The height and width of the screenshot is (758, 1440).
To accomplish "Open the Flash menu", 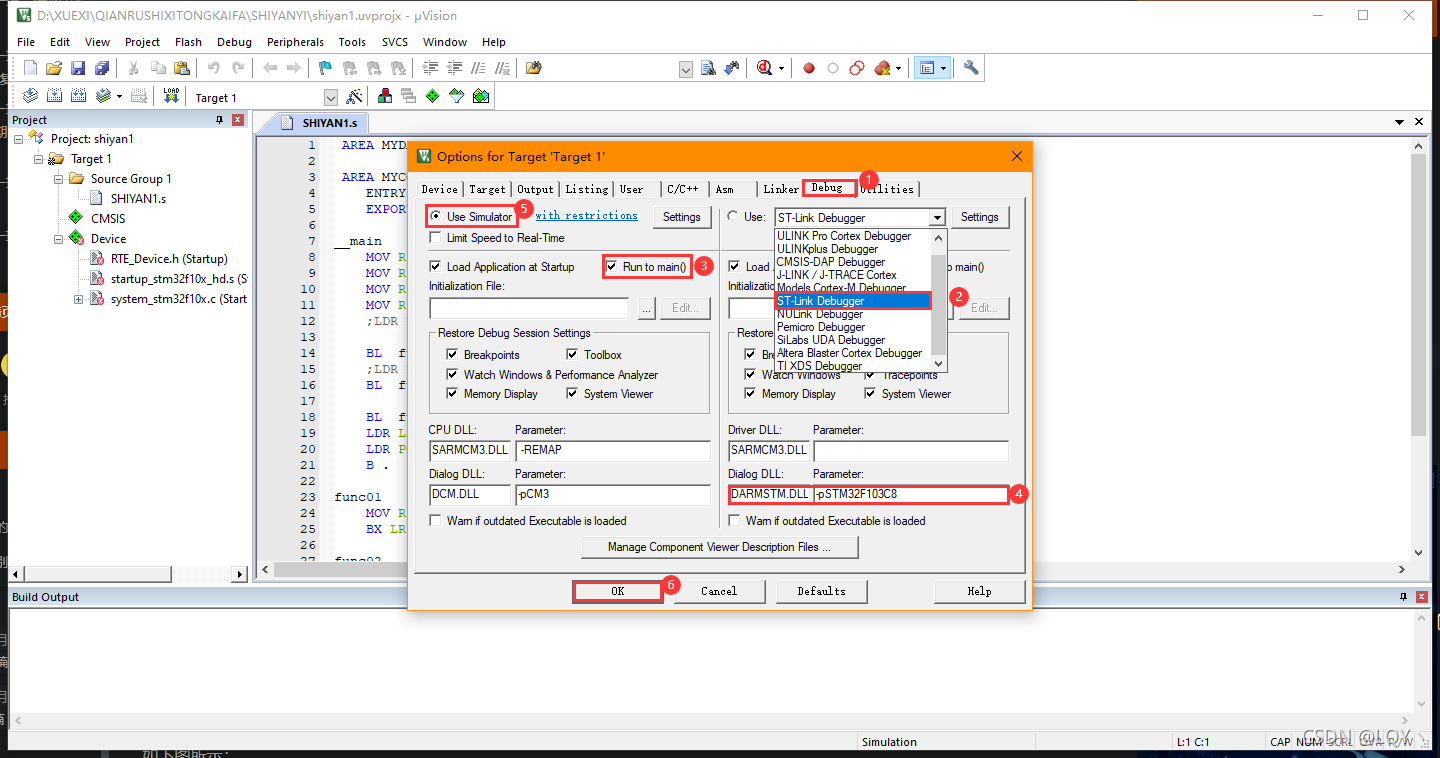I will [188, 42].
